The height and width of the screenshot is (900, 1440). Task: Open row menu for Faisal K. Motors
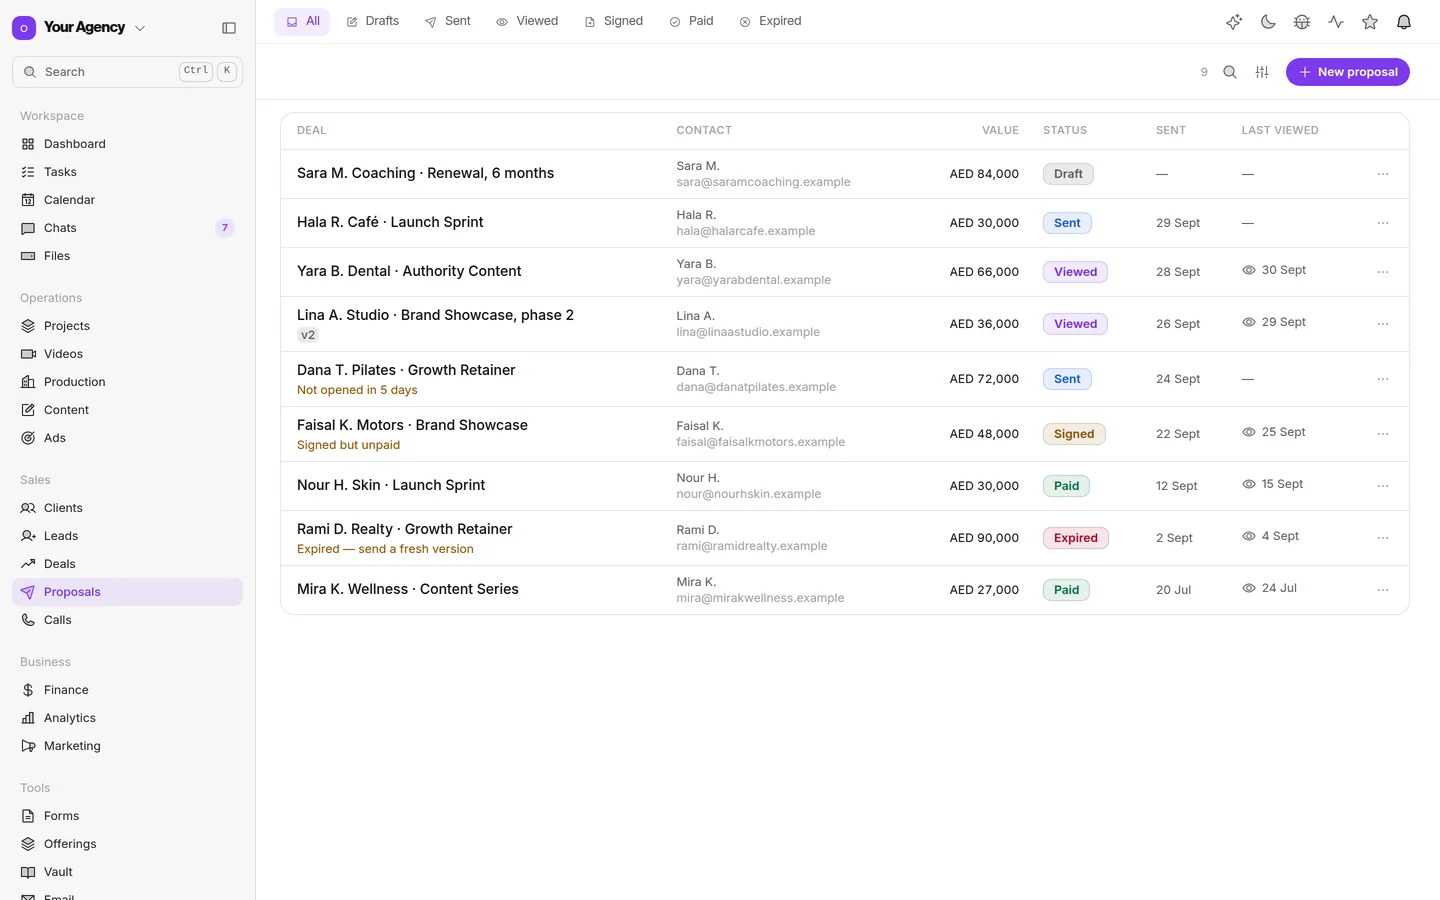point(1383,434)
